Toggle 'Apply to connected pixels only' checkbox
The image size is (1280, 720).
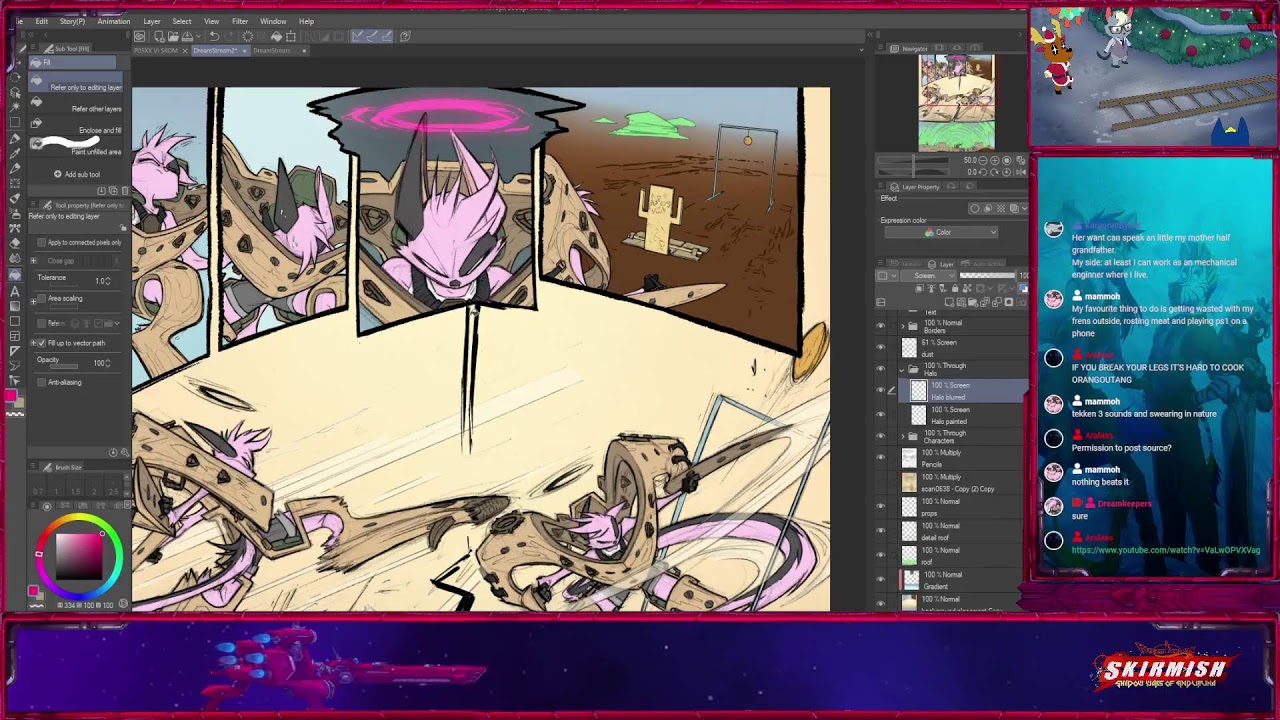(41, 243)
